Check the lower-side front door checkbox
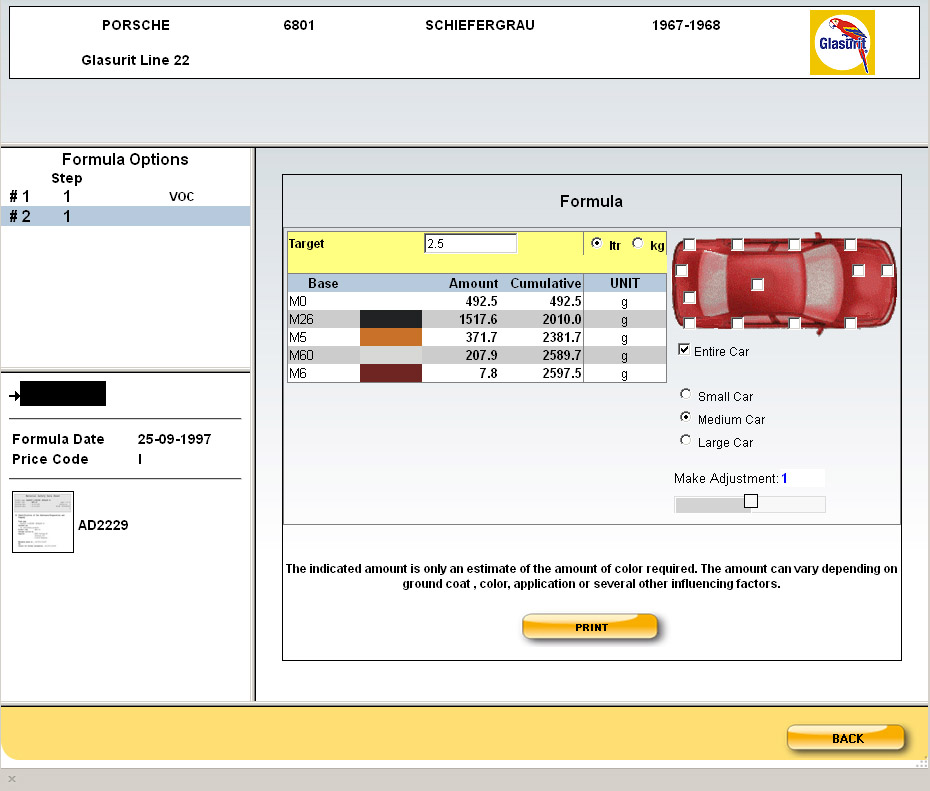Image resolution: width=930 pixels, height=791 pixels. pyautogui.click(x=795, y=323)
